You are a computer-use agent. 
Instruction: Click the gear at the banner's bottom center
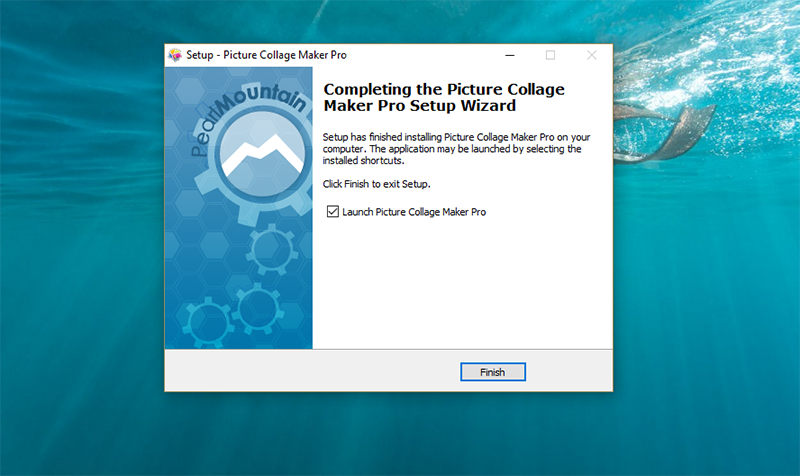point(256,310)
